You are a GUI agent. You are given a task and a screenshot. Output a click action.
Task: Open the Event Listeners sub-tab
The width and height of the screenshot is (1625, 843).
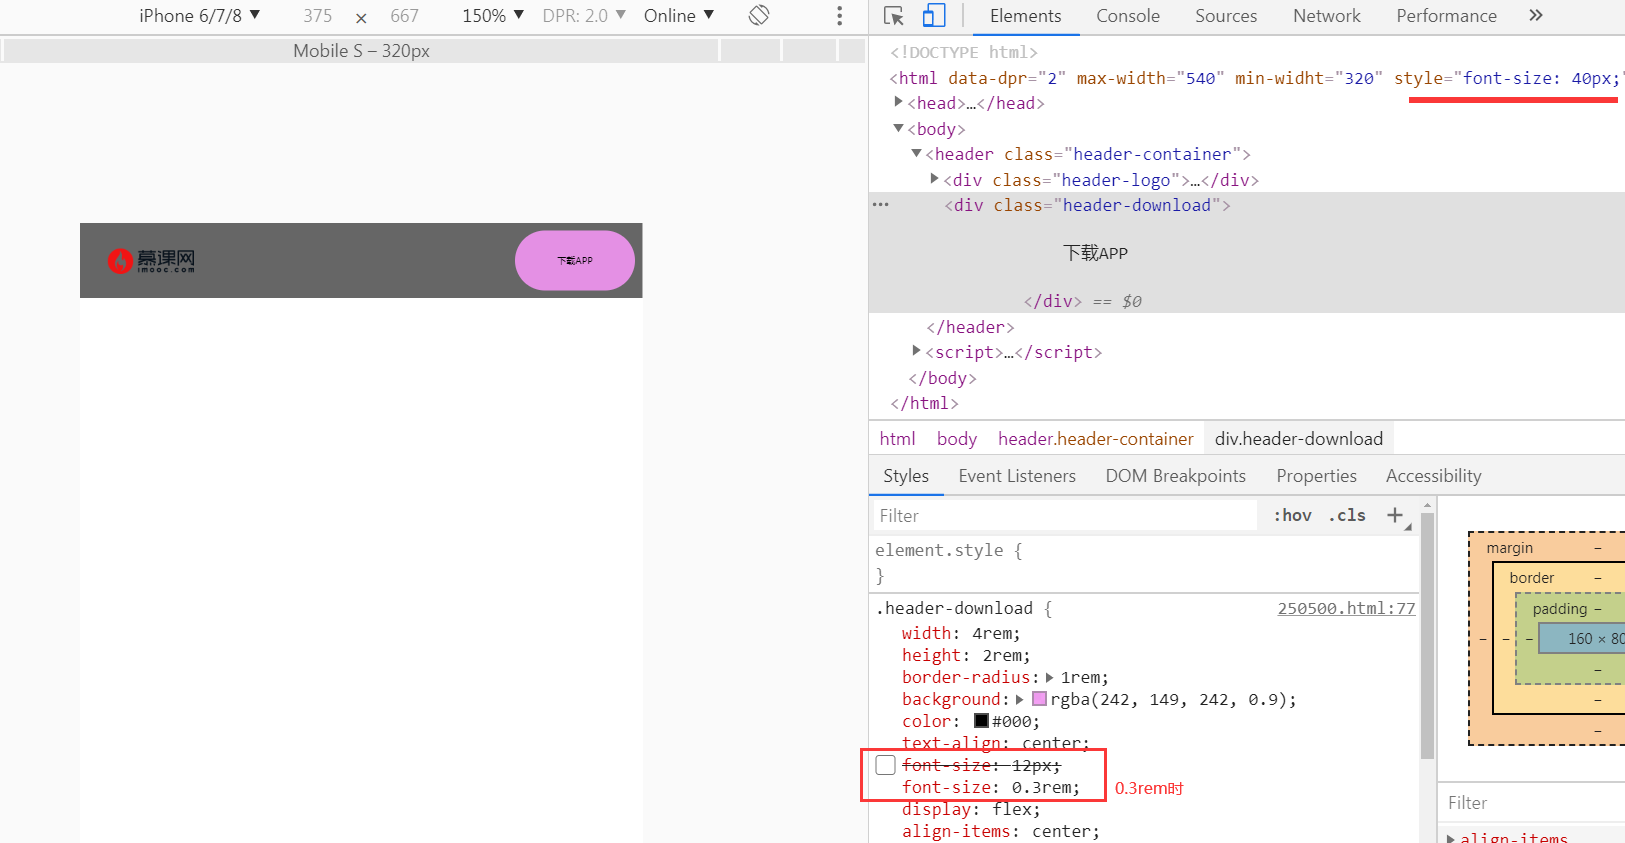(x=1017, y=476)
